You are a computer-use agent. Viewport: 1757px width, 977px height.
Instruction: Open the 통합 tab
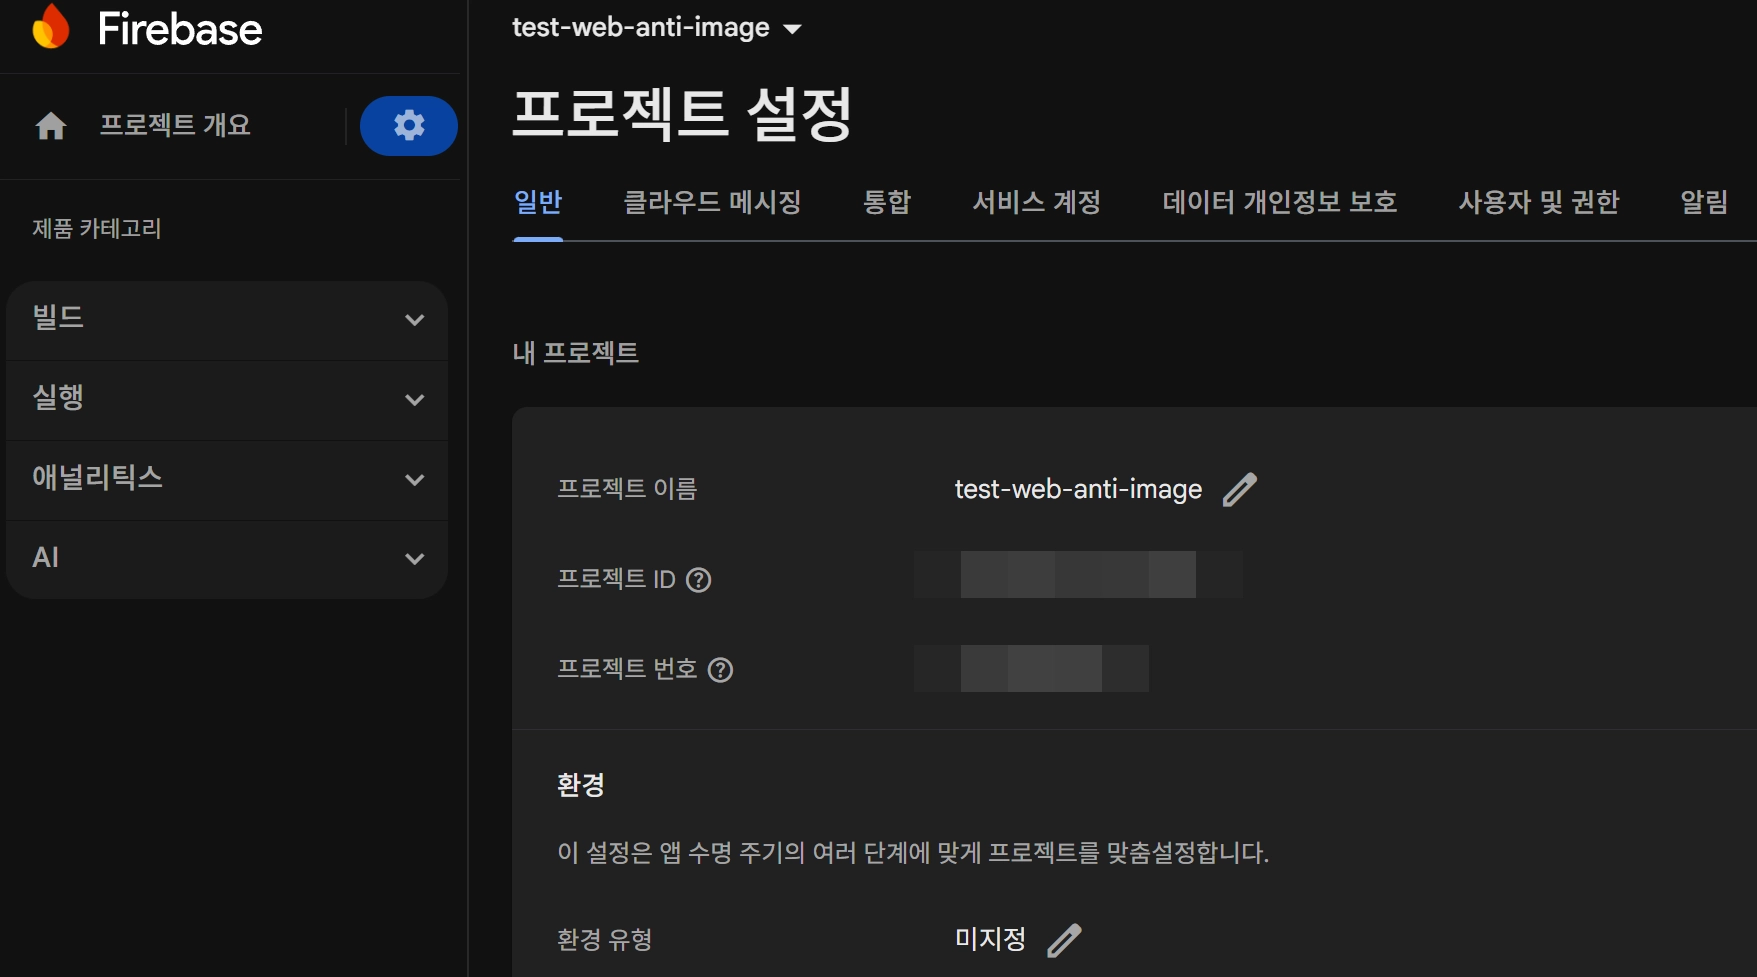[x=887, y=203]
